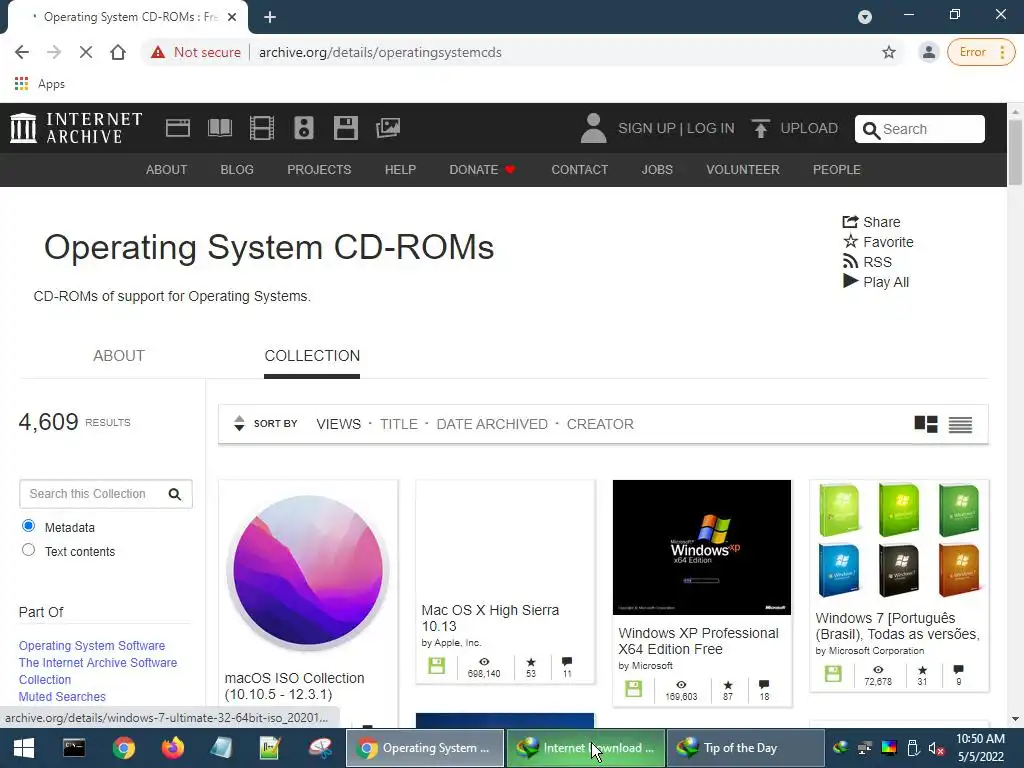Click the favorites star on Windows XP card

[x=728, y=685]
